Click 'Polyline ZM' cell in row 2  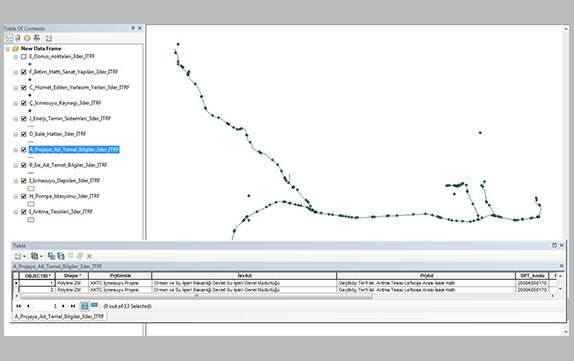pyautogui.click(x=72, y=290)
